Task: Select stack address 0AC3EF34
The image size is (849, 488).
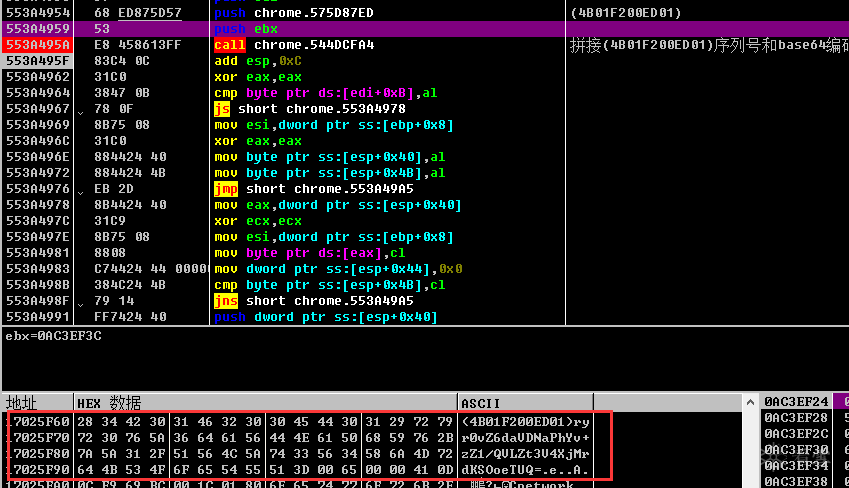Action: 796,466
